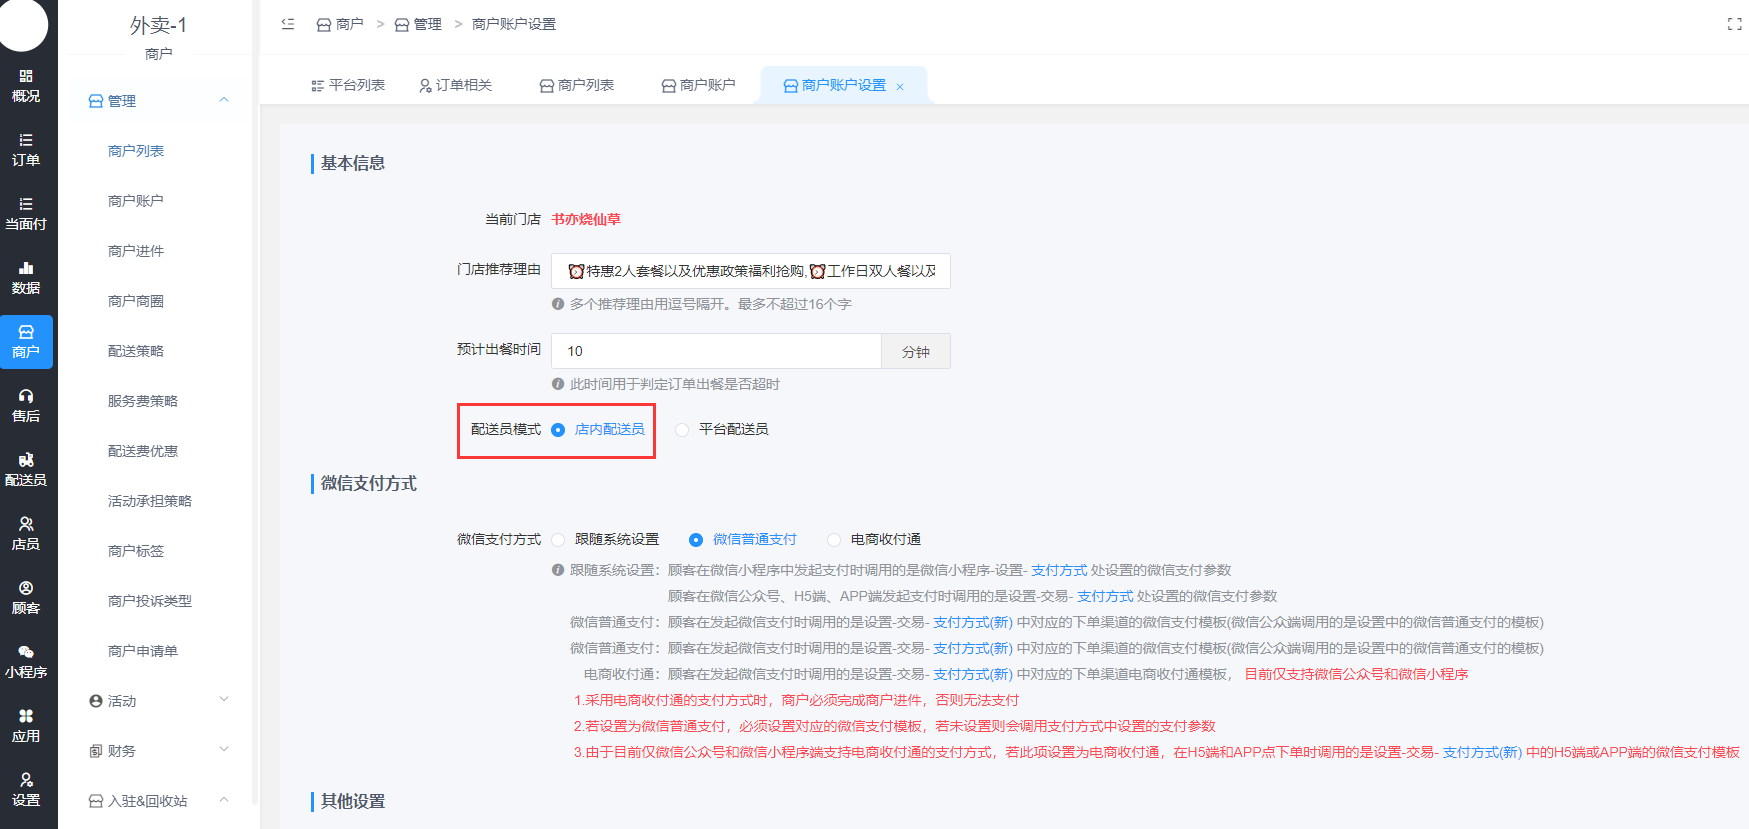This screenshot has height=829, width=1749.
Task: Select the 商户 merchant sidebar icon
Action: 26,342
